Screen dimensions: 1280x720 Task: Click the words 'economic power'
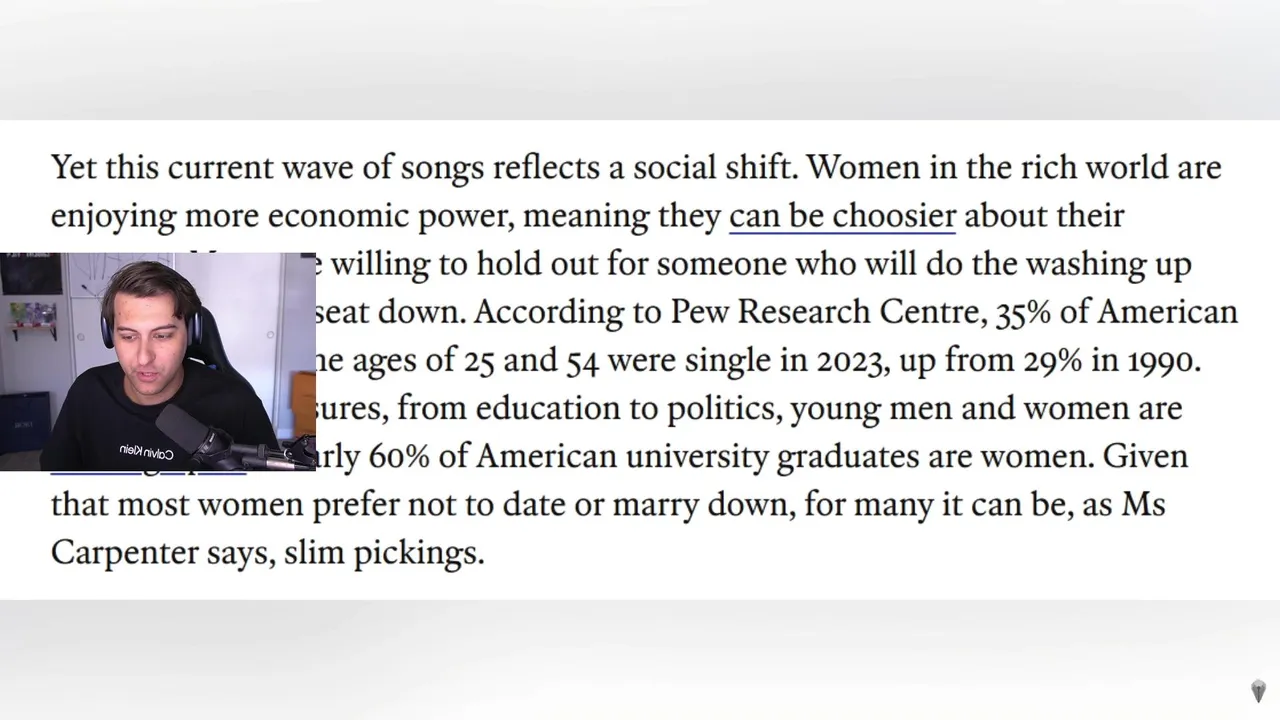[x=393, y=216]
